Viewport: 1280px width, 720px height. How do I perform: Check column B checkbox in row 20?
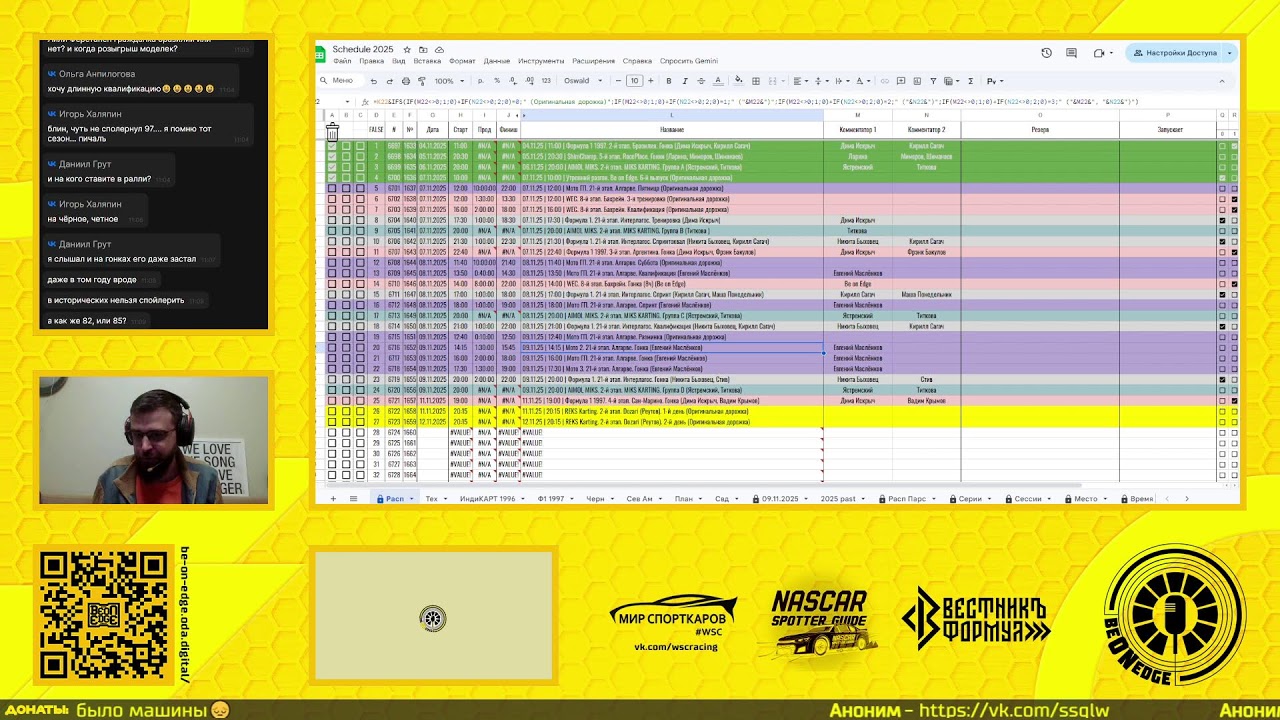tap(346, 347)
